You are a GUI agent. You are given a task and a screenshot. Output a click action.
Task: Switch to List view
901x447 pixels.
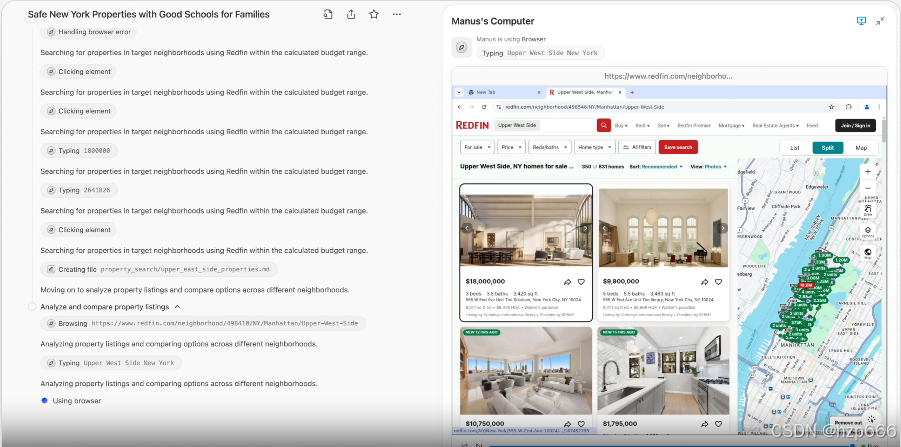pos(795,147)
